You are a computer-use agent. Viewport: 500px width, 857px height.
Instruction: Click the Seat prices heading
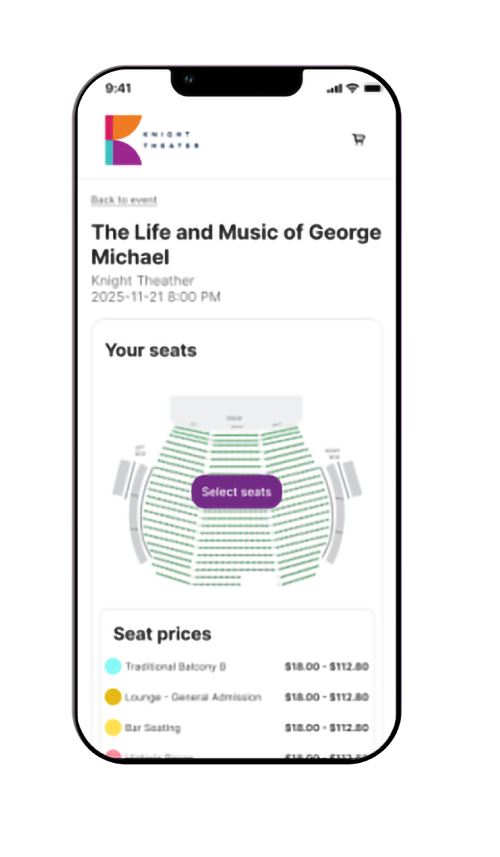pos(162,634)
